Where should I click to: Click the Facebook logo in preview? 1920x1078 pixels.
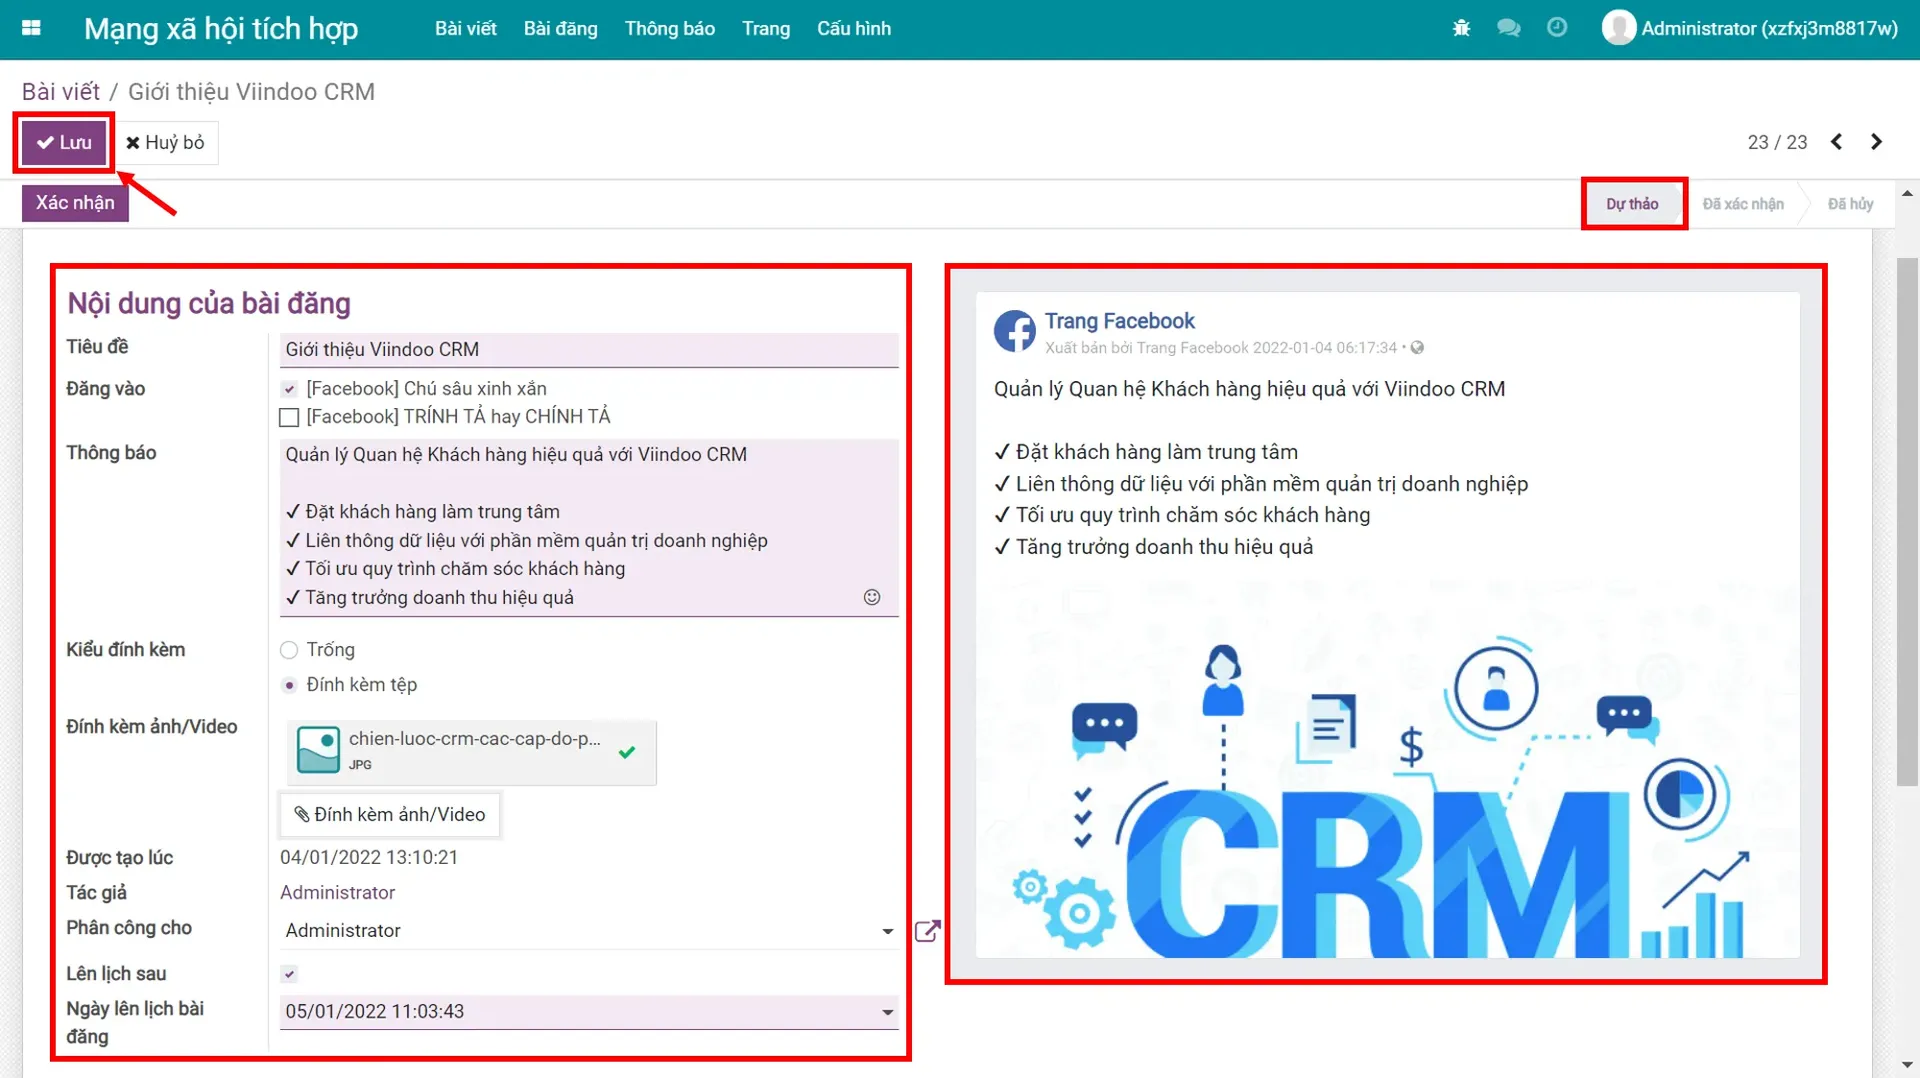(1014, 331)
